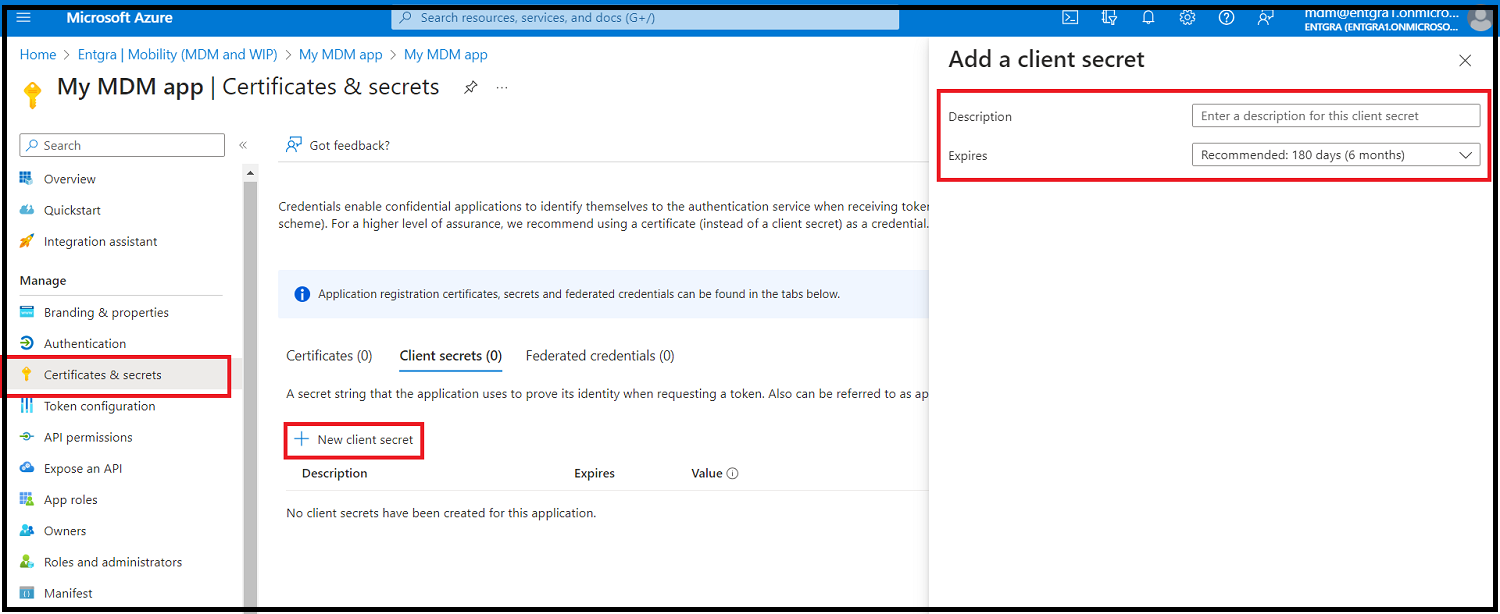This screenshot has width=1500, height=614.
Task: Open the help question mark icon
Action: [x=1227, y=18]
